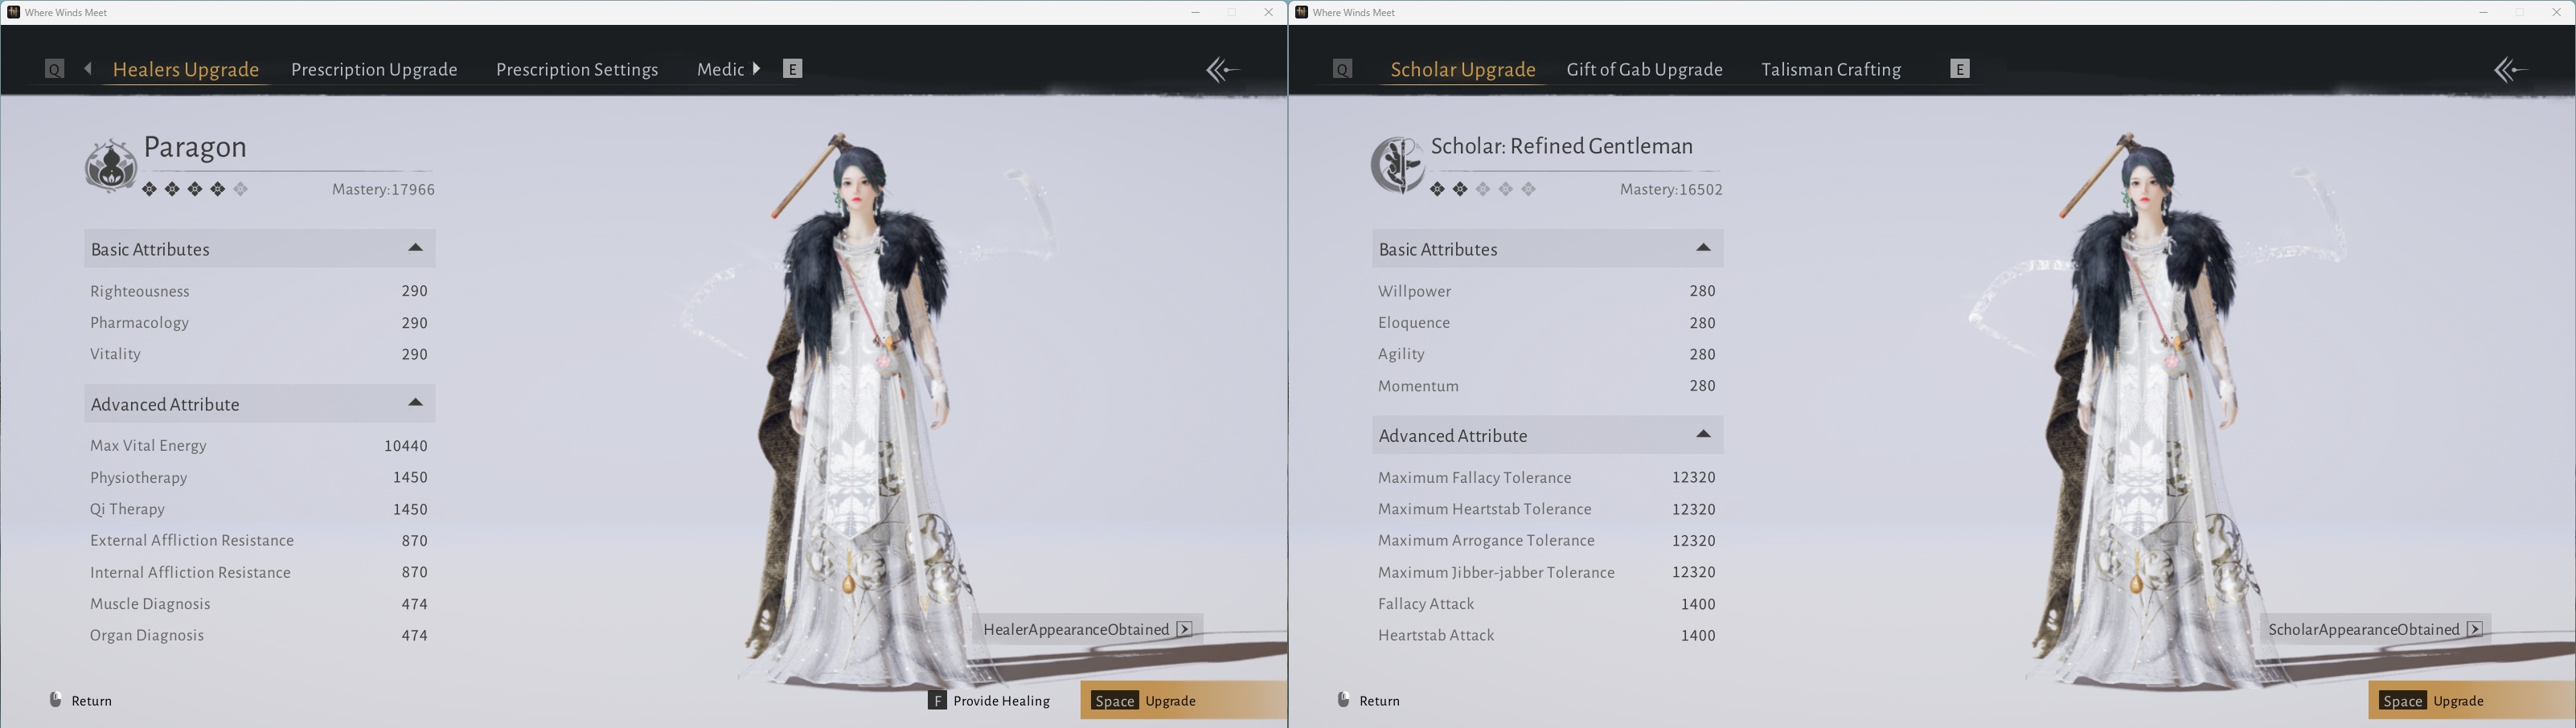Switch to the Gift of Gab Upgrade tab

(1645, 69)
